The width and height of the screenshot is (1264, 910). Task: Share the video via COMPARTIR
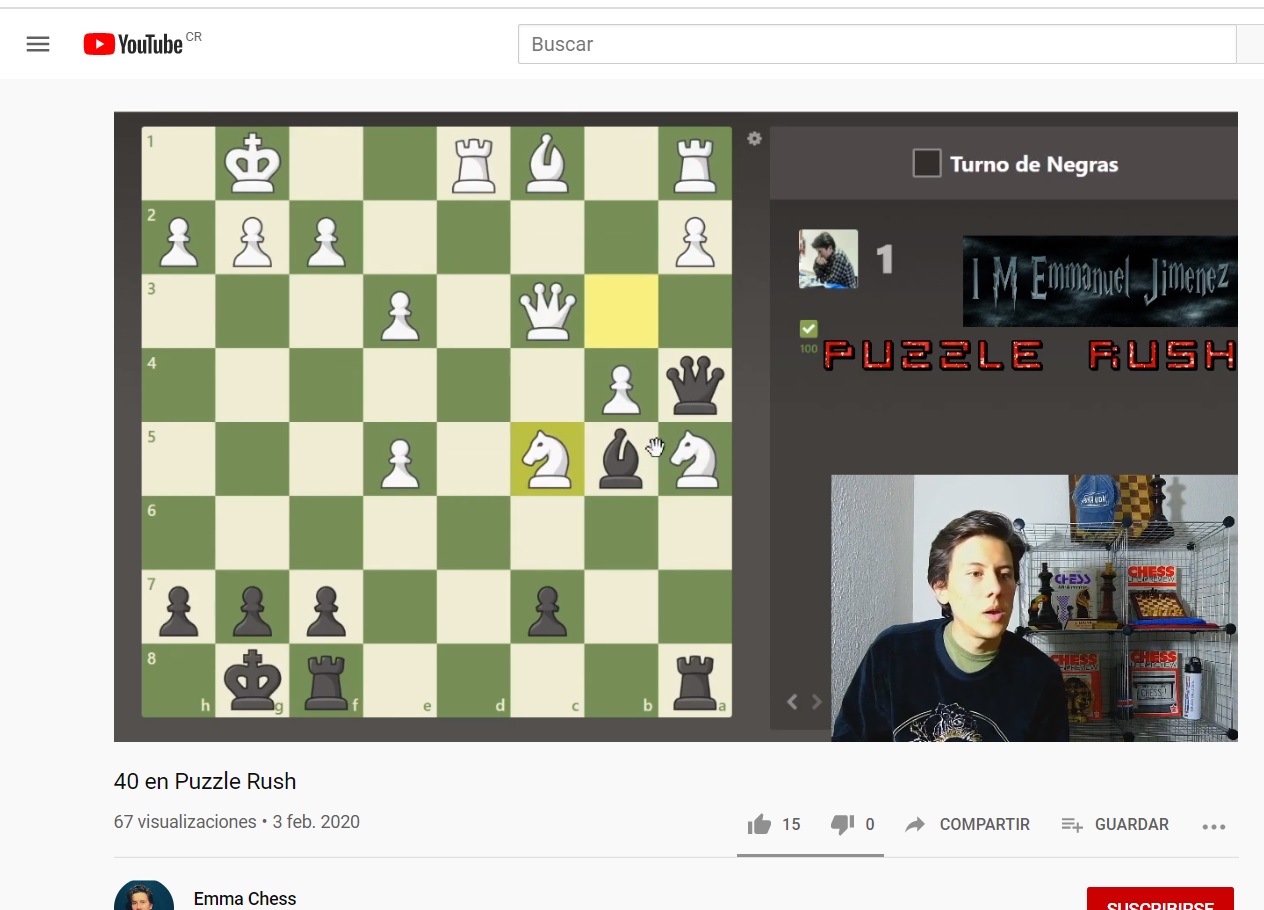pos(967,824)
